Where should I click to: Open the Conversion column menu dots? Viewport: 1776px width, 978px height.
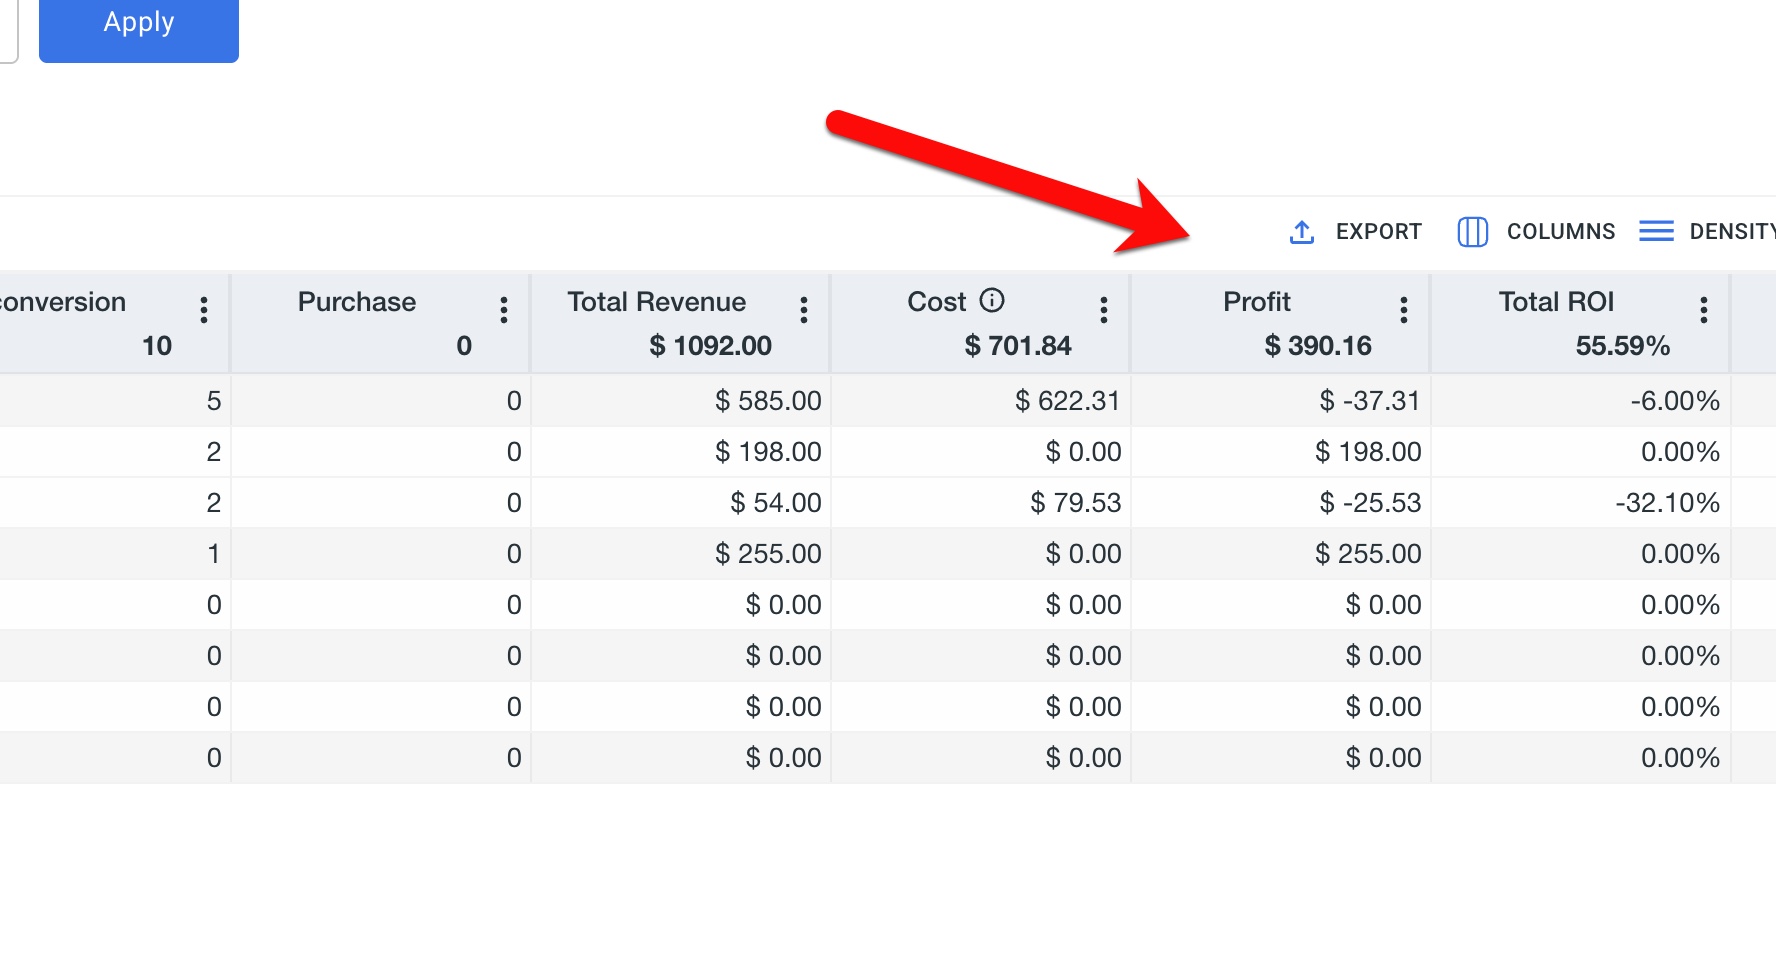204,310
